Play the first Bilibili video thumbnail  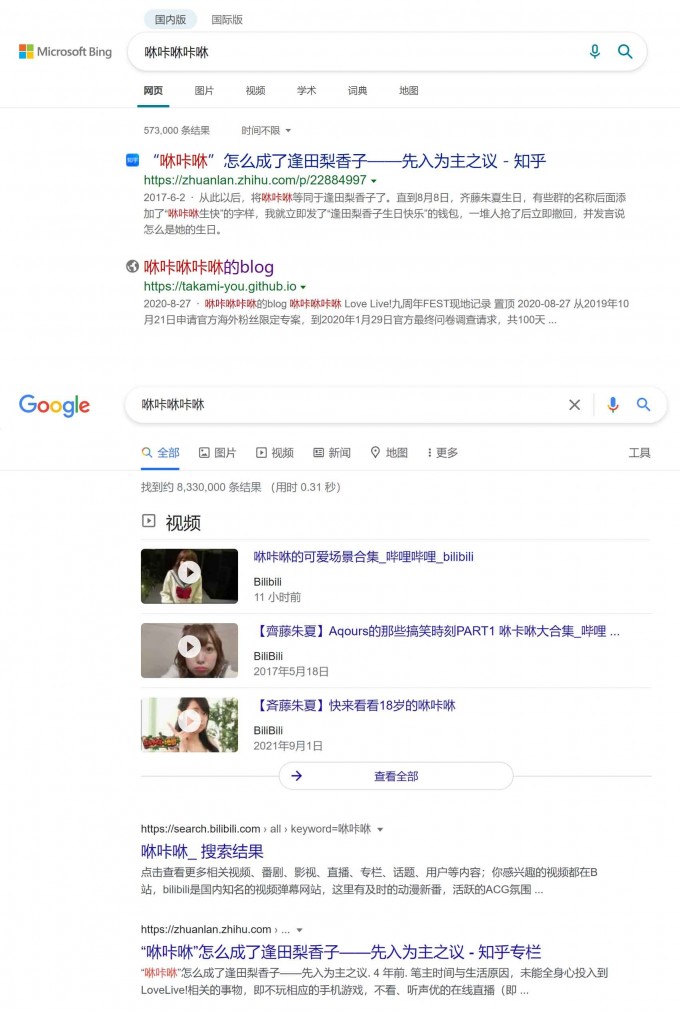click(189, 576)
